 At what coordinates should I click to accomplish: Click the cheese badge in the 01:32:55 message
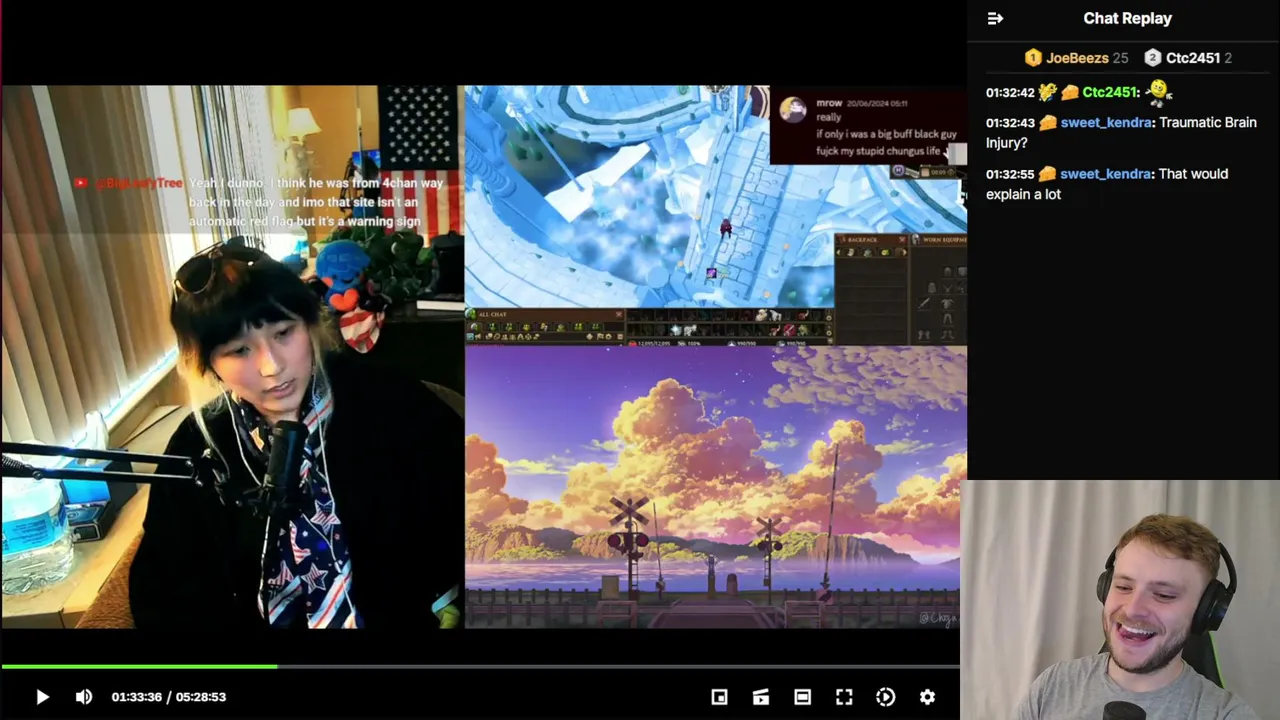pyautogui.click(x=1048, y=174)
